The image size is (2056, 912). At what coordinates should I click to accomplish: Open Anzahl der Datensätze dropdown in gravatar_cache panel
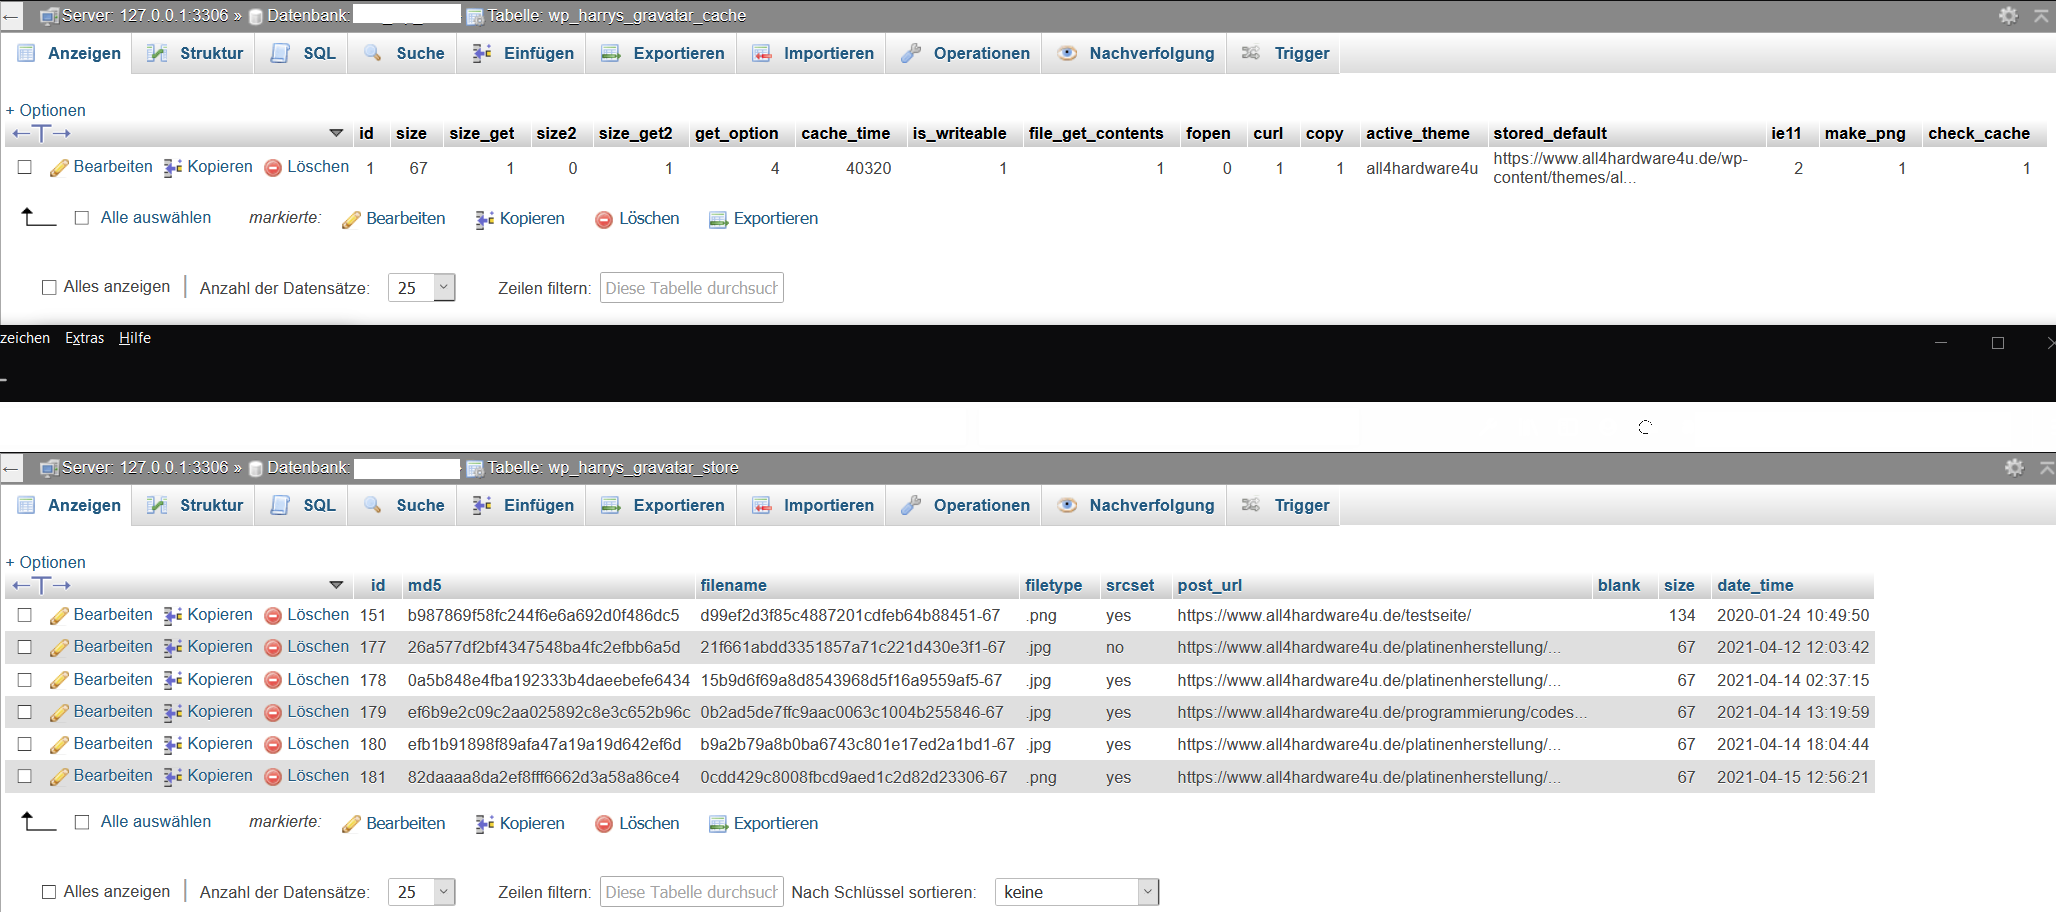(422, 288)
